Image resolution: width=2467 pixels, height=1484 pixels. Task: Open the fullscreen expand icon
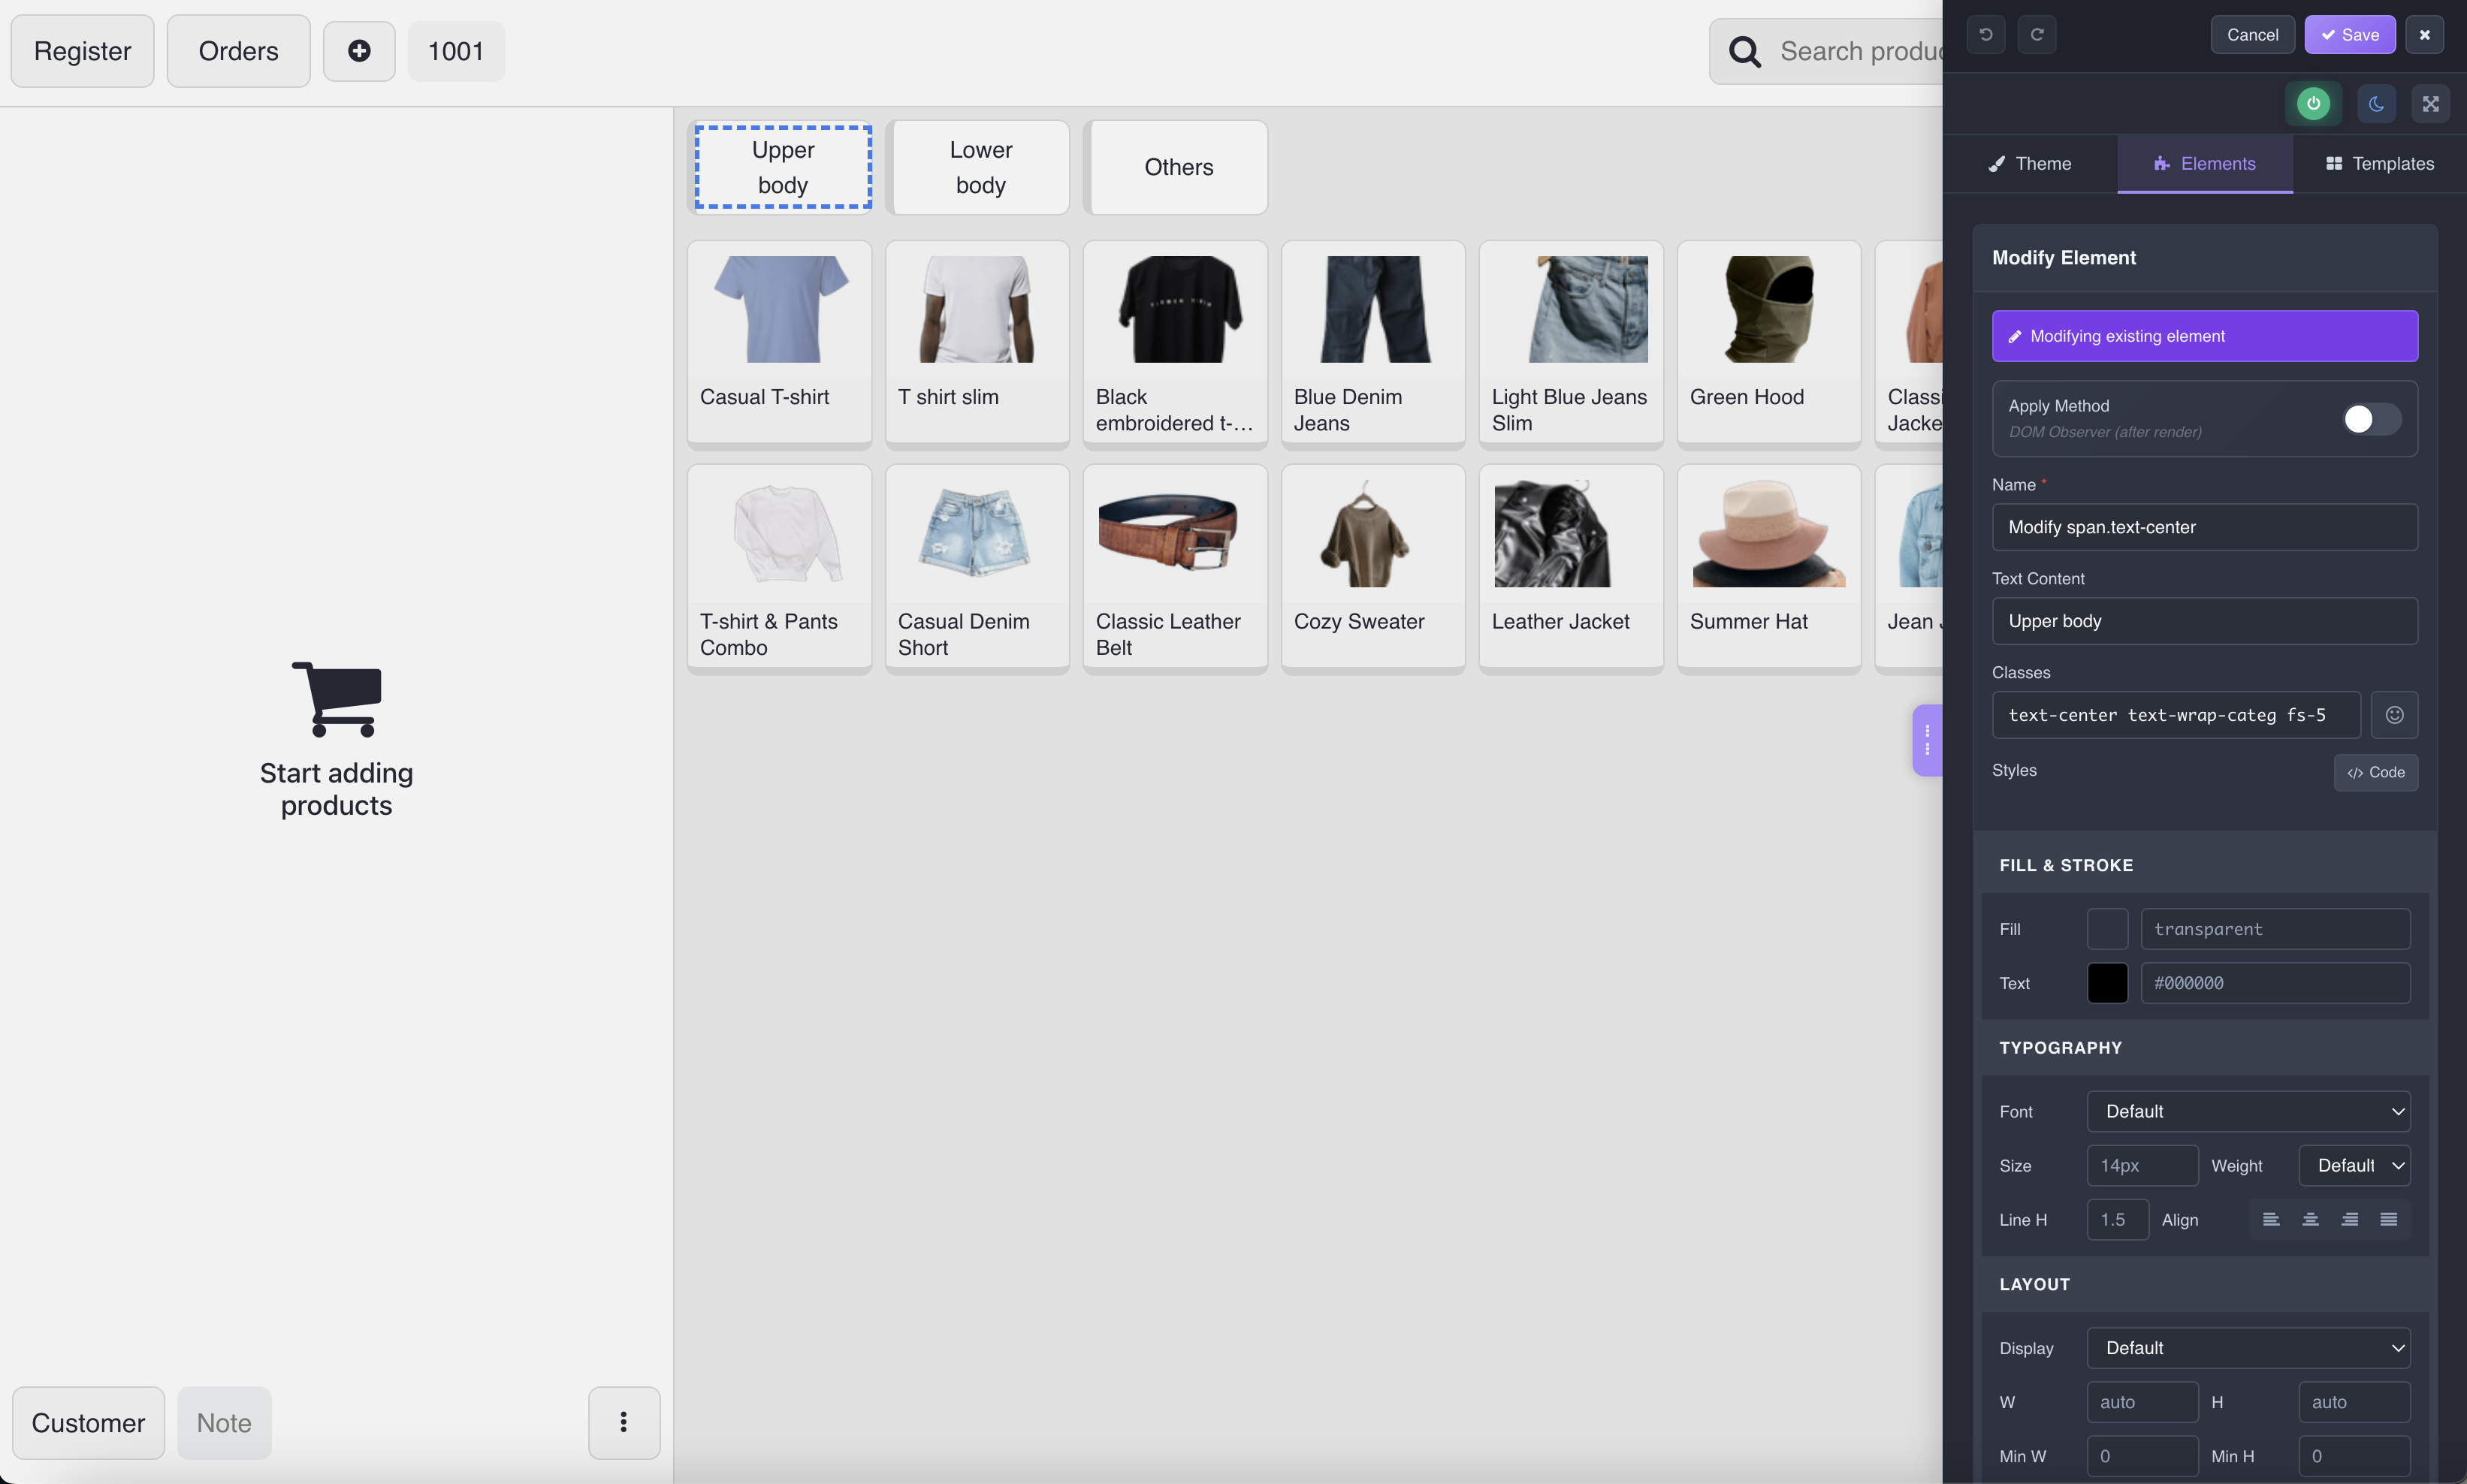pos(2430,103)
